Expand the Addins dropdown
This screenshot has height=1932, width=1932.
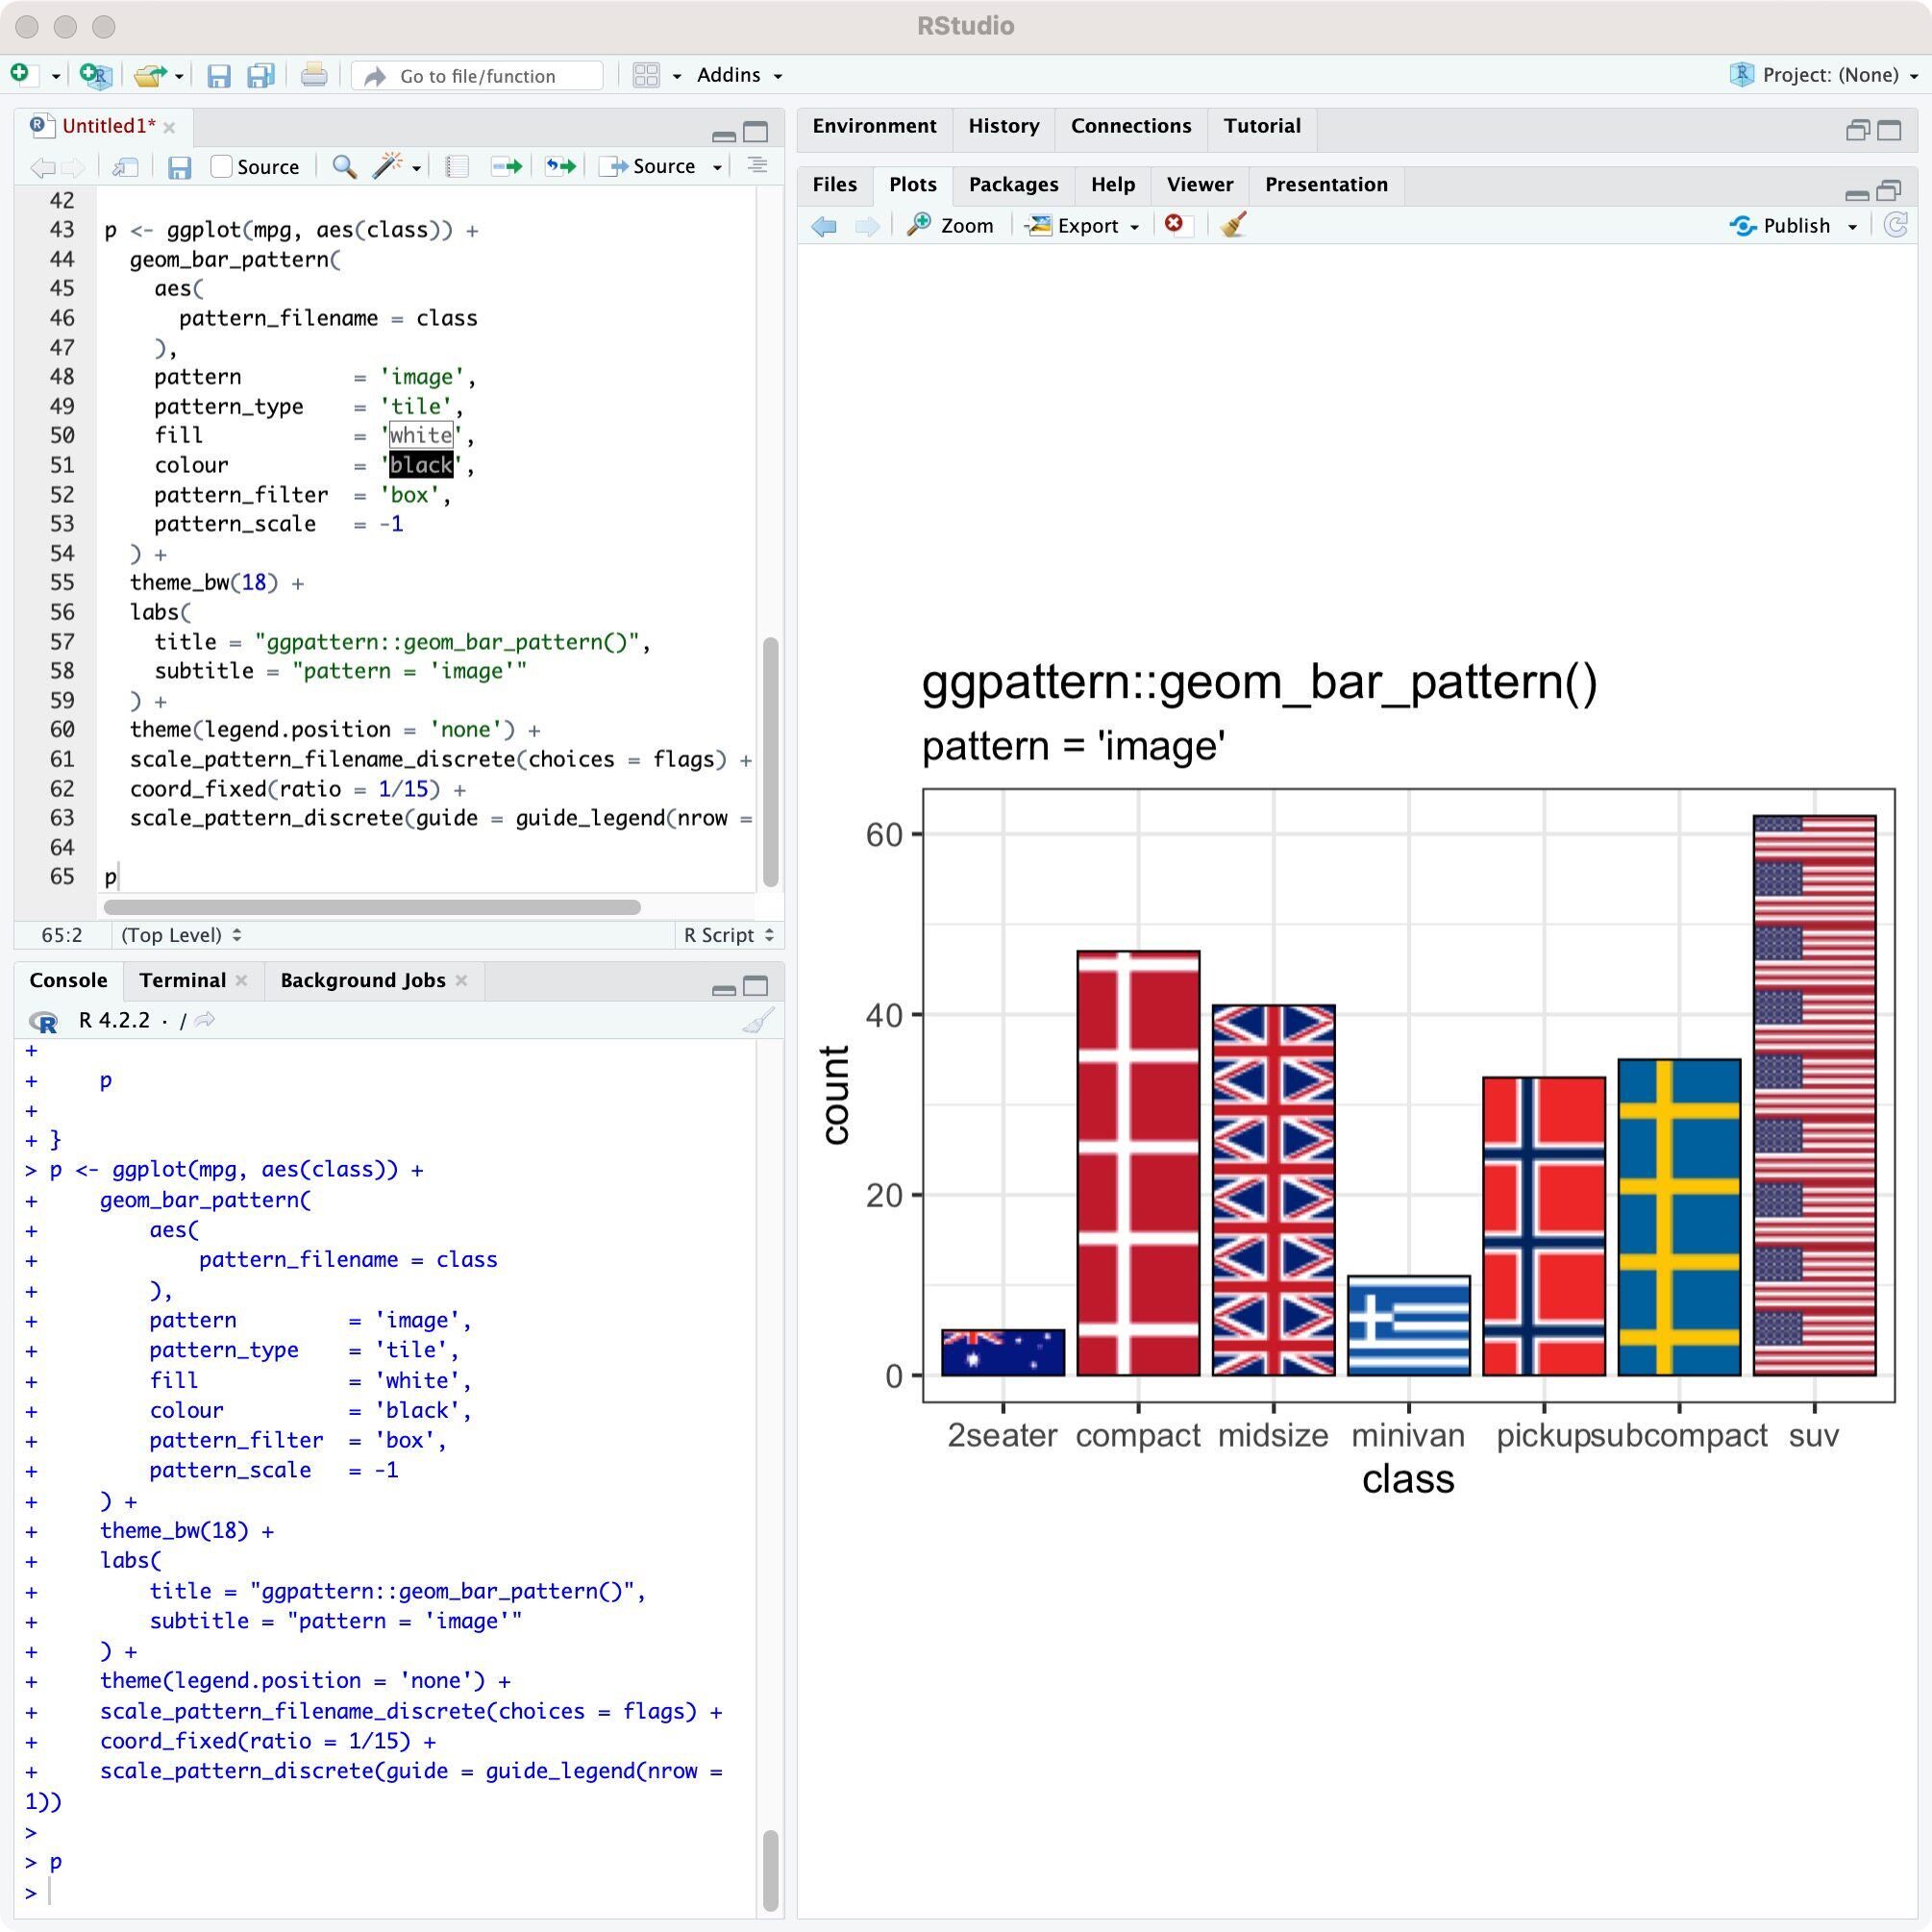coord(739,75)
